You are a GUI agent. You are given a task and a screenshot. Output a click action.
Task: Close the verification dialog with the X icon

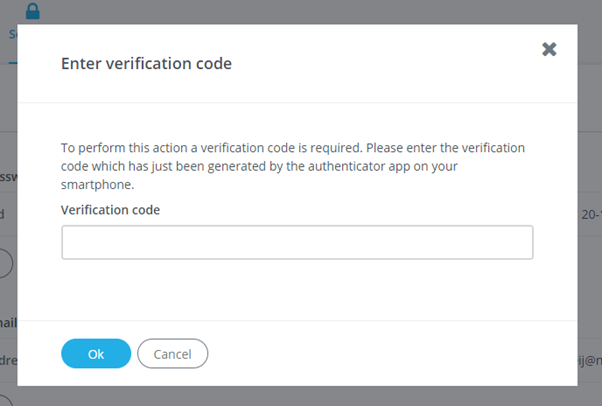tap(549, 49)
